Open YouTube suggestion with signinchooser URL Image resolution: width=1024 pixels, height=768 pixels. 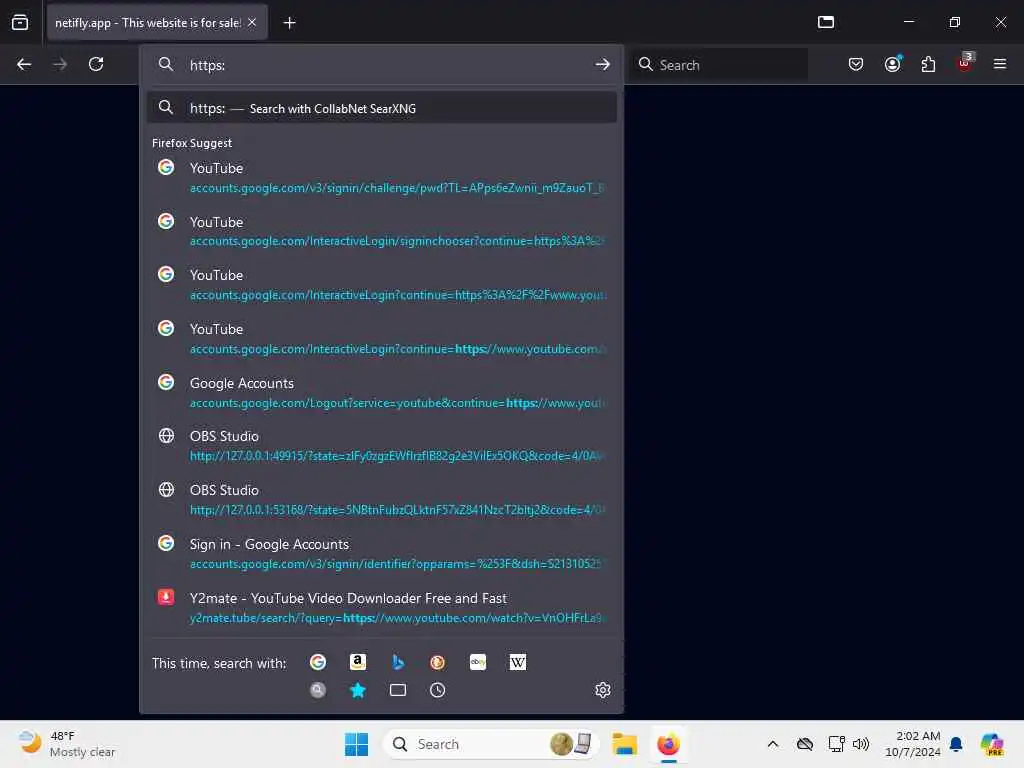tap(382, 231)
